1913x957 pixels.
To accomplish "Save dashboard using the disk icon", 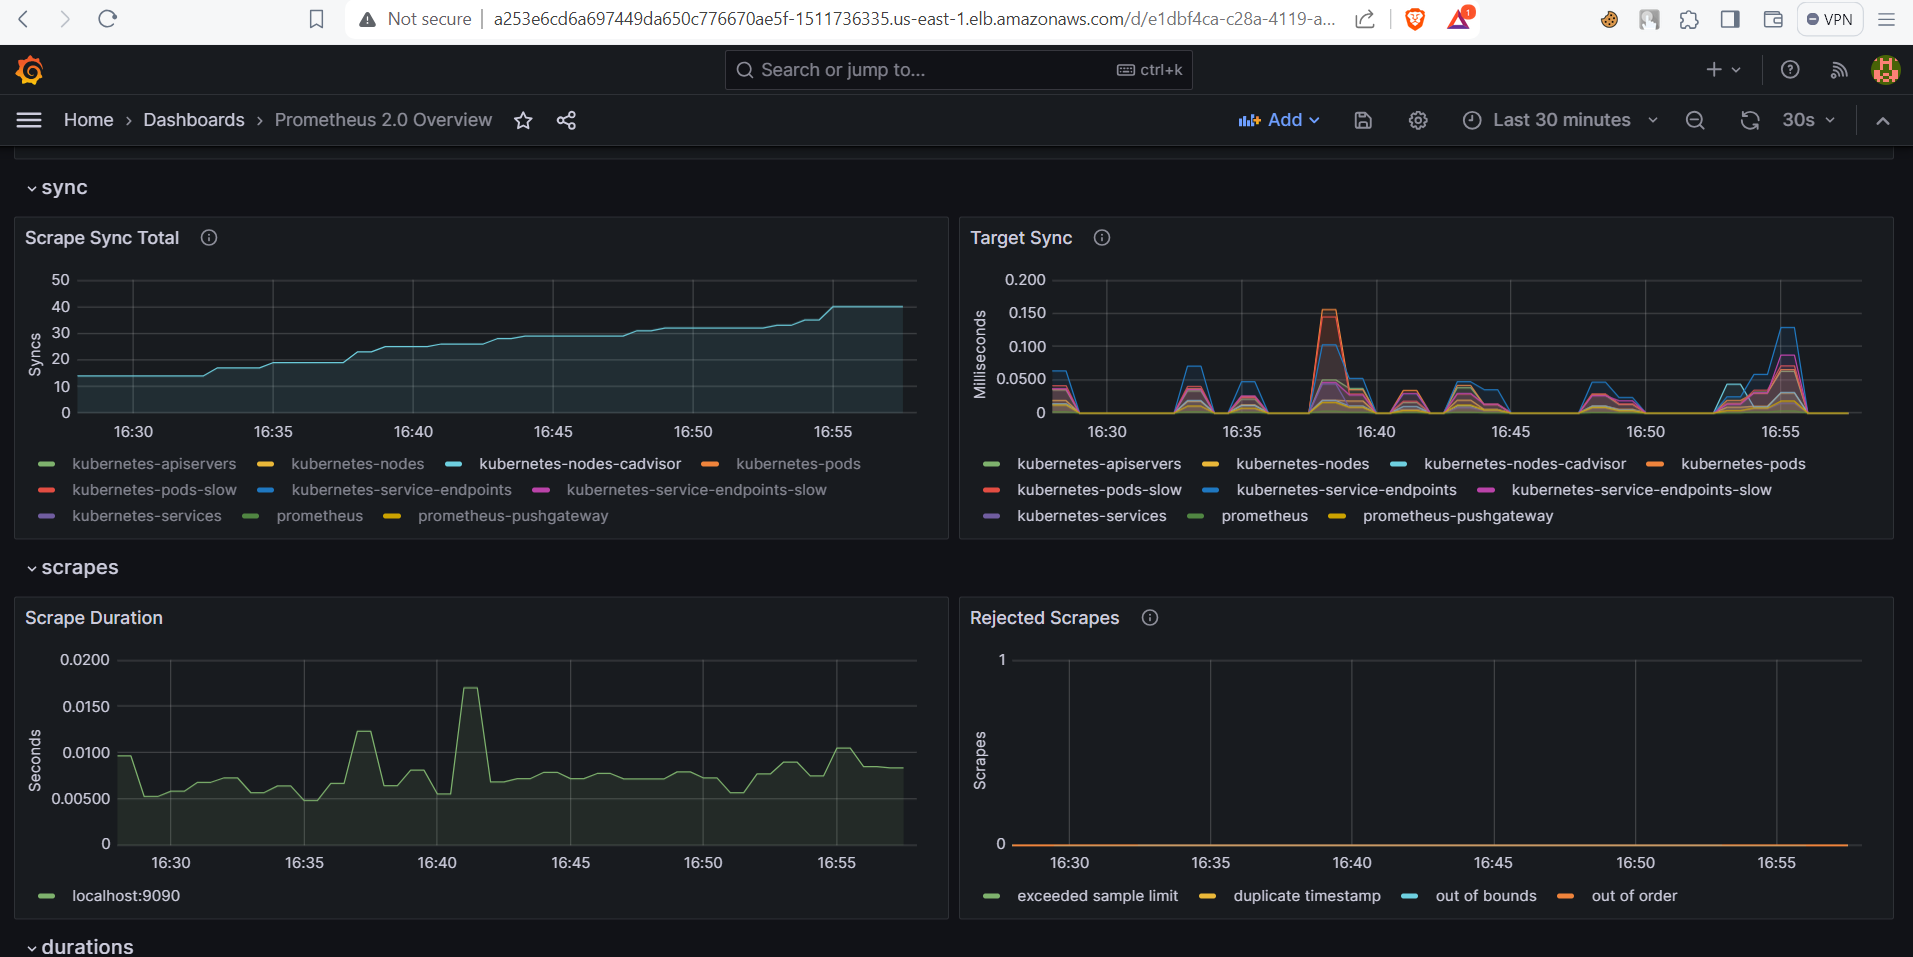I will click(x=1363, y=120).
